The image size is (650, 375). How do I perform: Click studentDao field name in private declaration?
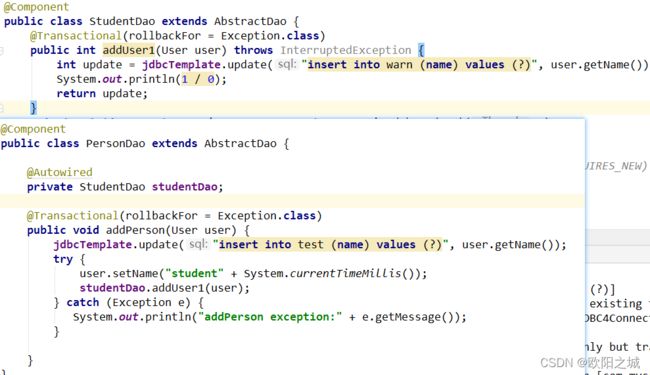[184, 186]
